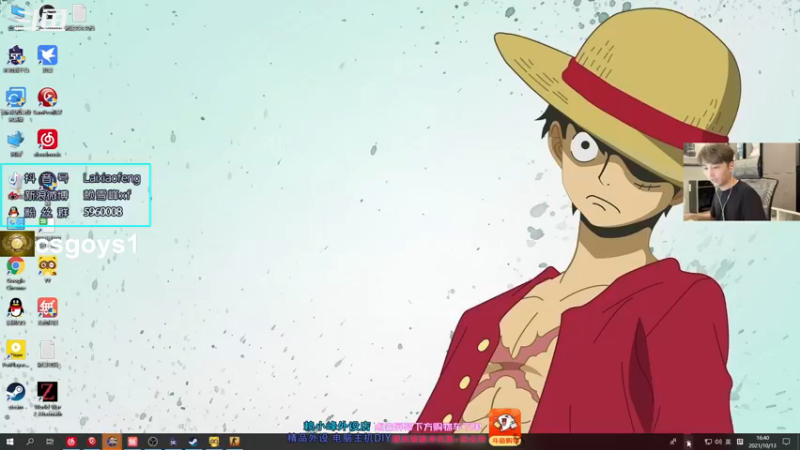Screen dimensions: 800x450
Task: Open the This PC icon at the top-left of the desktop
Action: tap(17, 14)
